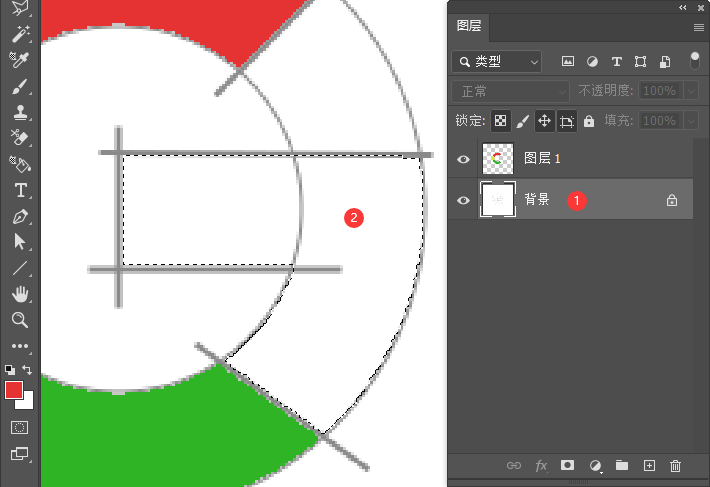
Task: Select the Hand tool
Action: point(20,294)
